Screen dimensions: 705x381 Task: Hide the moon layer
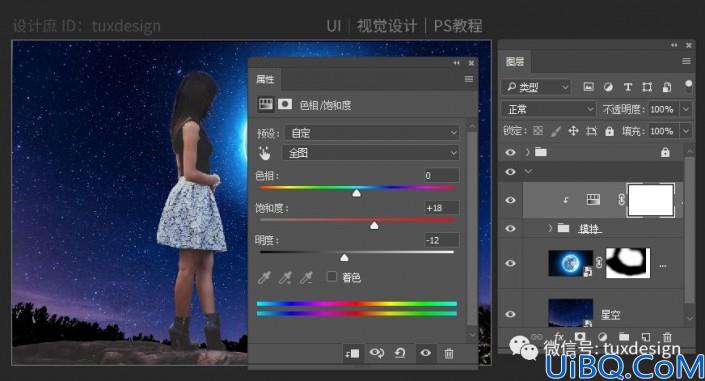(510, 264)
